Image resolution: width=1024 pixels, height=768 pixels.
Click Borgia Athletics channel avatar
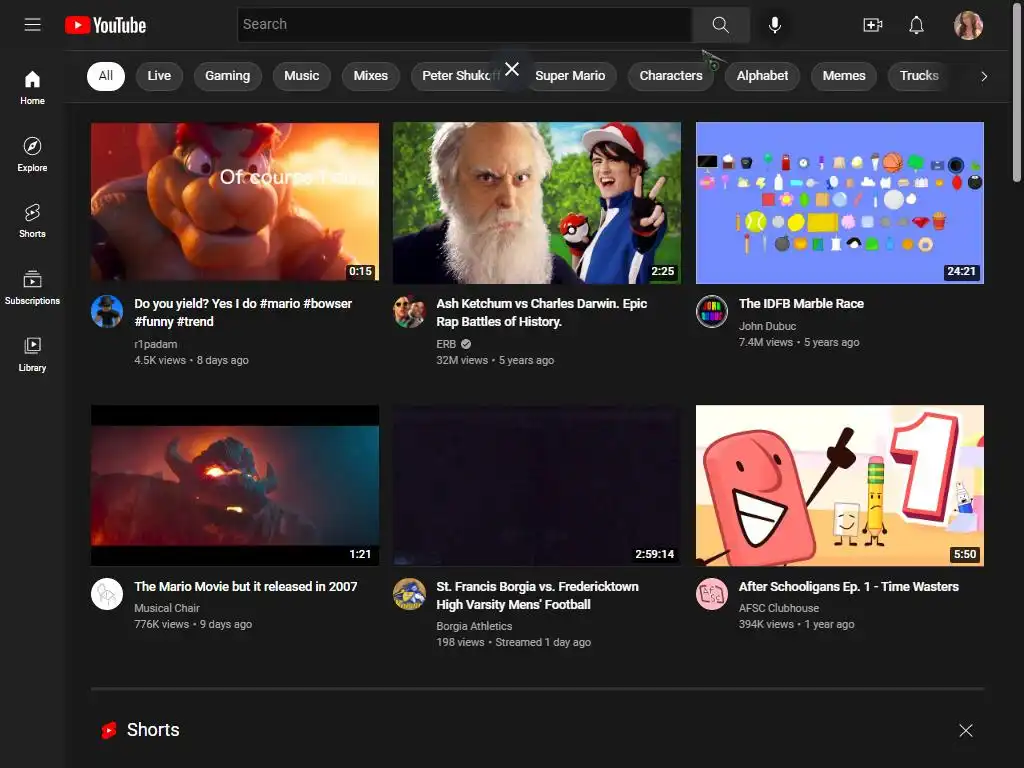[x=409, y=594]
